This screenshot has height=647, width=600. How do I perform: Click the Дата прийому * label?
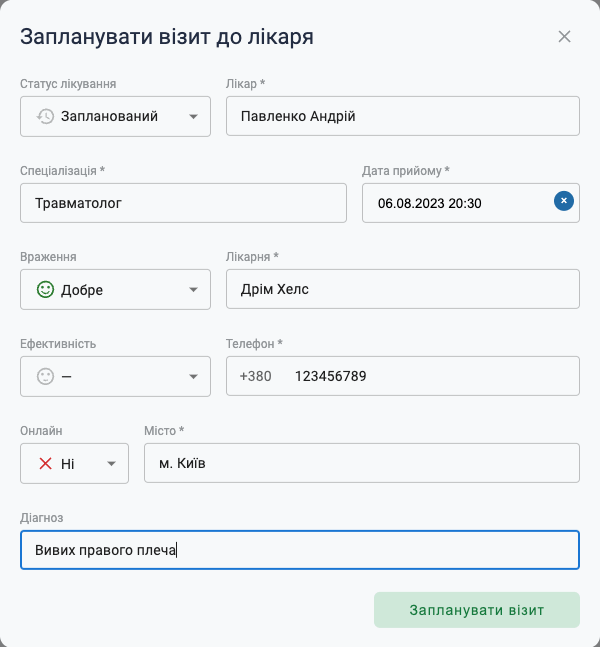(x=406, y=170)
